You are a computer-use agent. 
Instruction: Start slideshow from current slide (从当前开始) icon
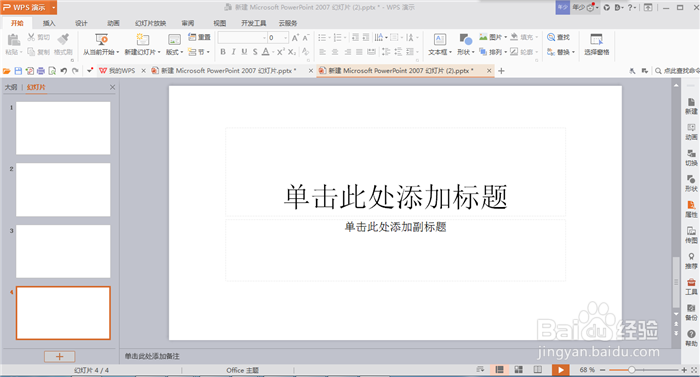coord(101,39)
